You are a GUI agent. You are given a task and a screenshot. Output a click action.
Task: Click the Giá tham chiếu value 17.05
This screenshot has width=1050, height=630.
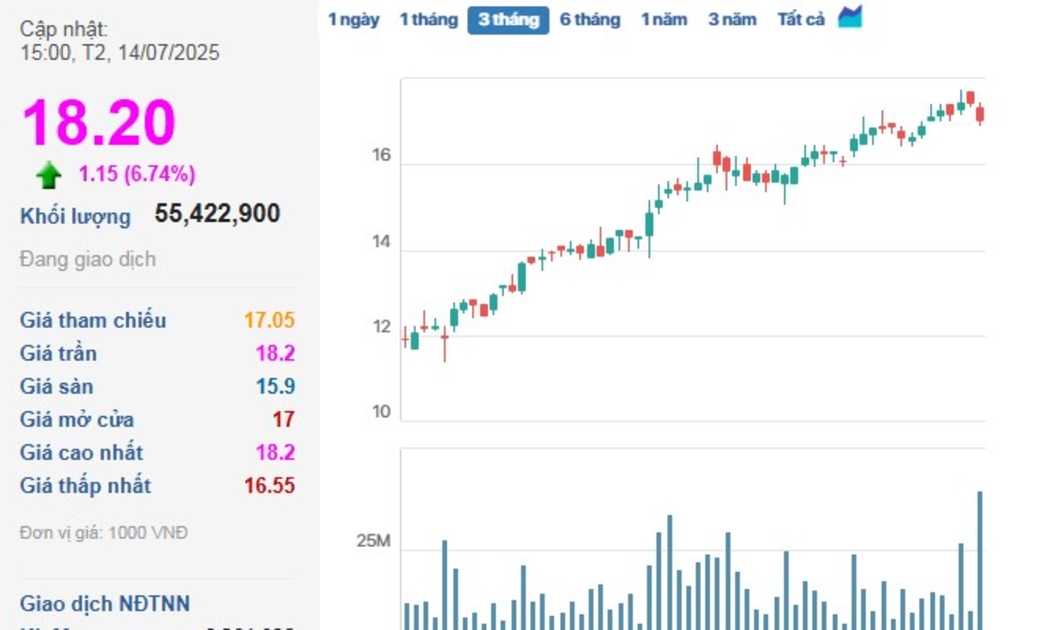[269, 321]
